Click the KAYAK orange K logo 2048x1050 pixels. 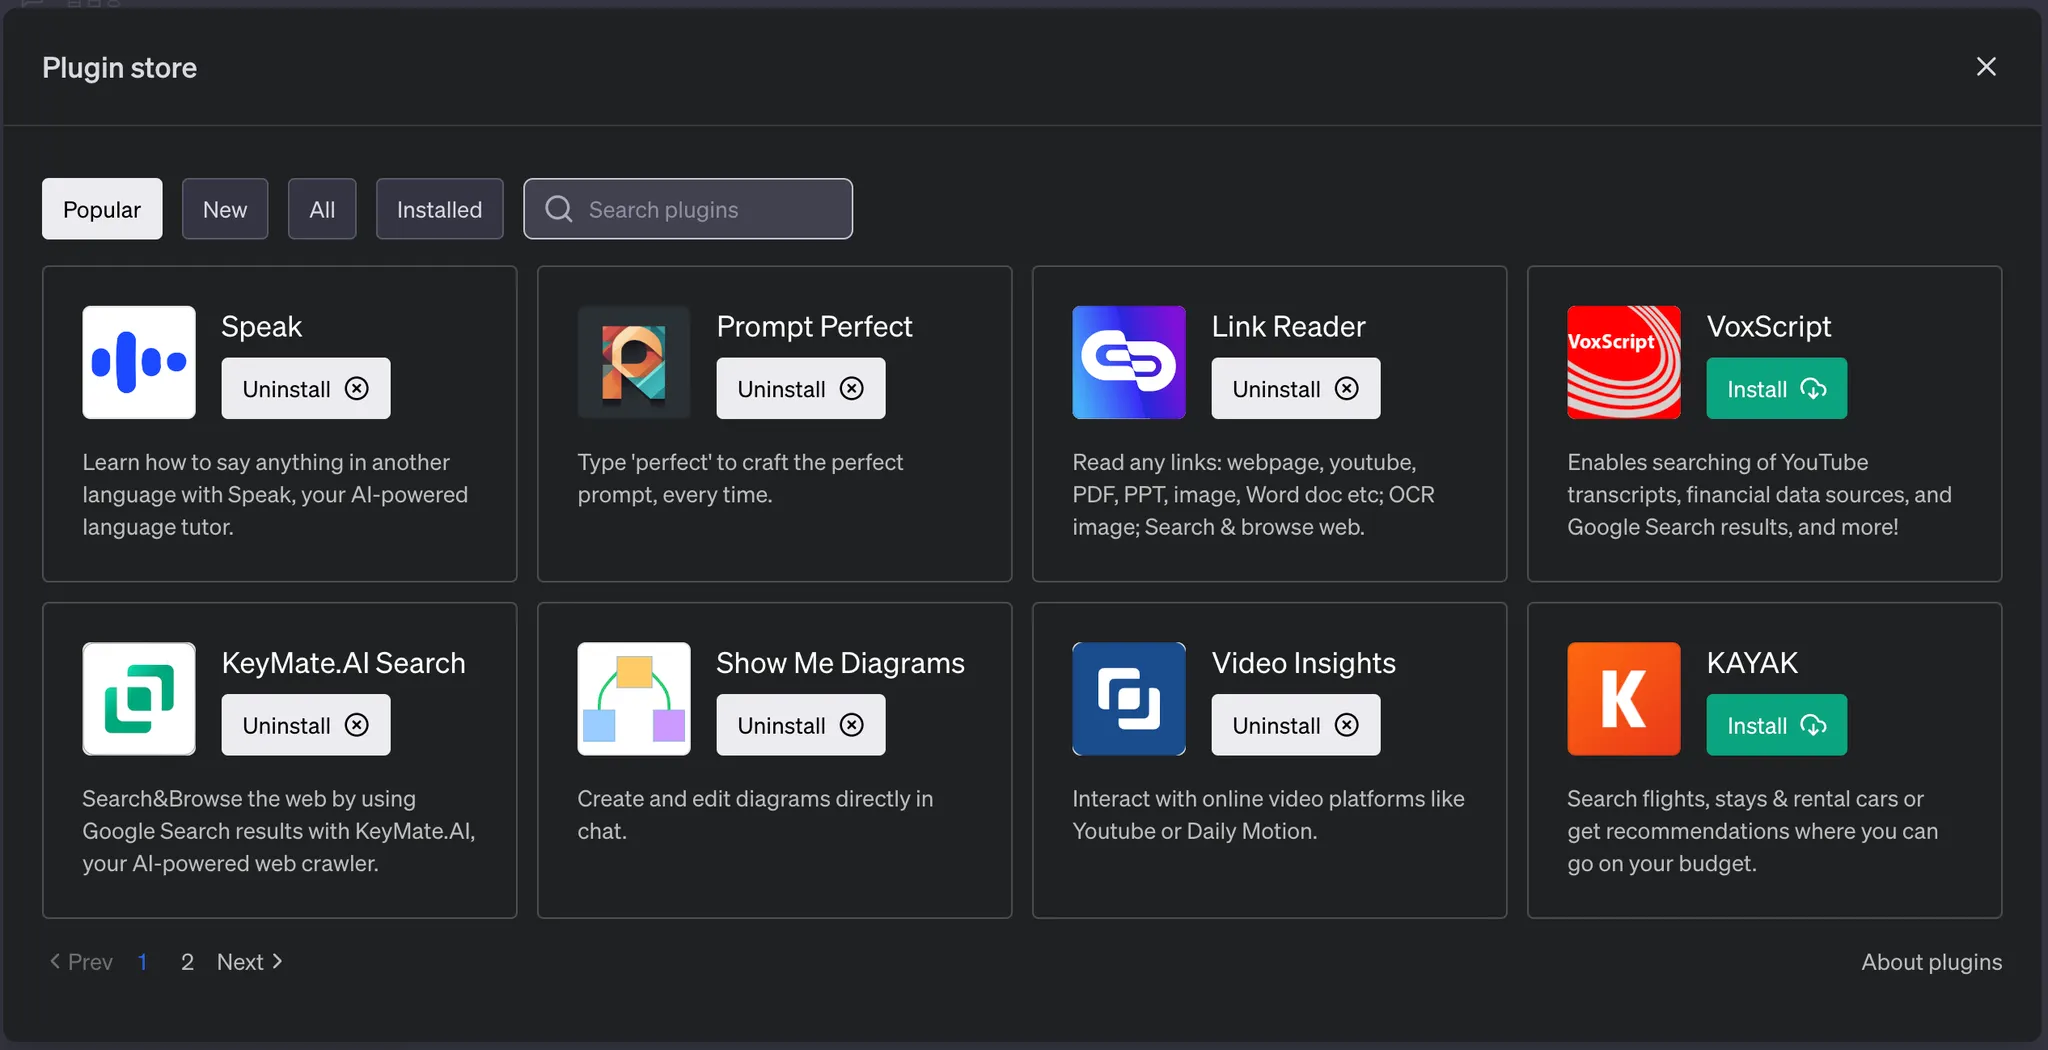point(1623,698)
